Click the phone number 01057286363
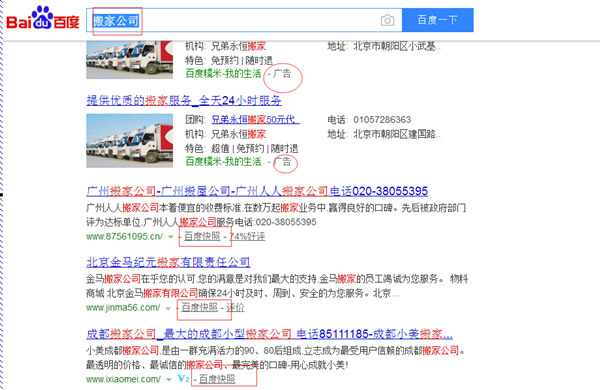Screen dimensions: 600x390 click(382, 120)
